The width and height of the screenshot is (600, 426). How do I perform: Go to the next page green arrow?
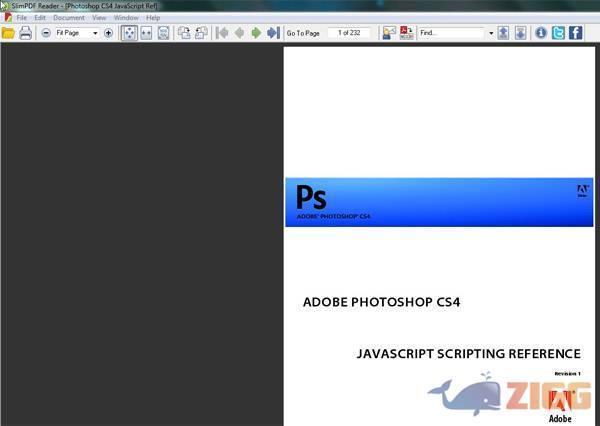pos(256,33)
